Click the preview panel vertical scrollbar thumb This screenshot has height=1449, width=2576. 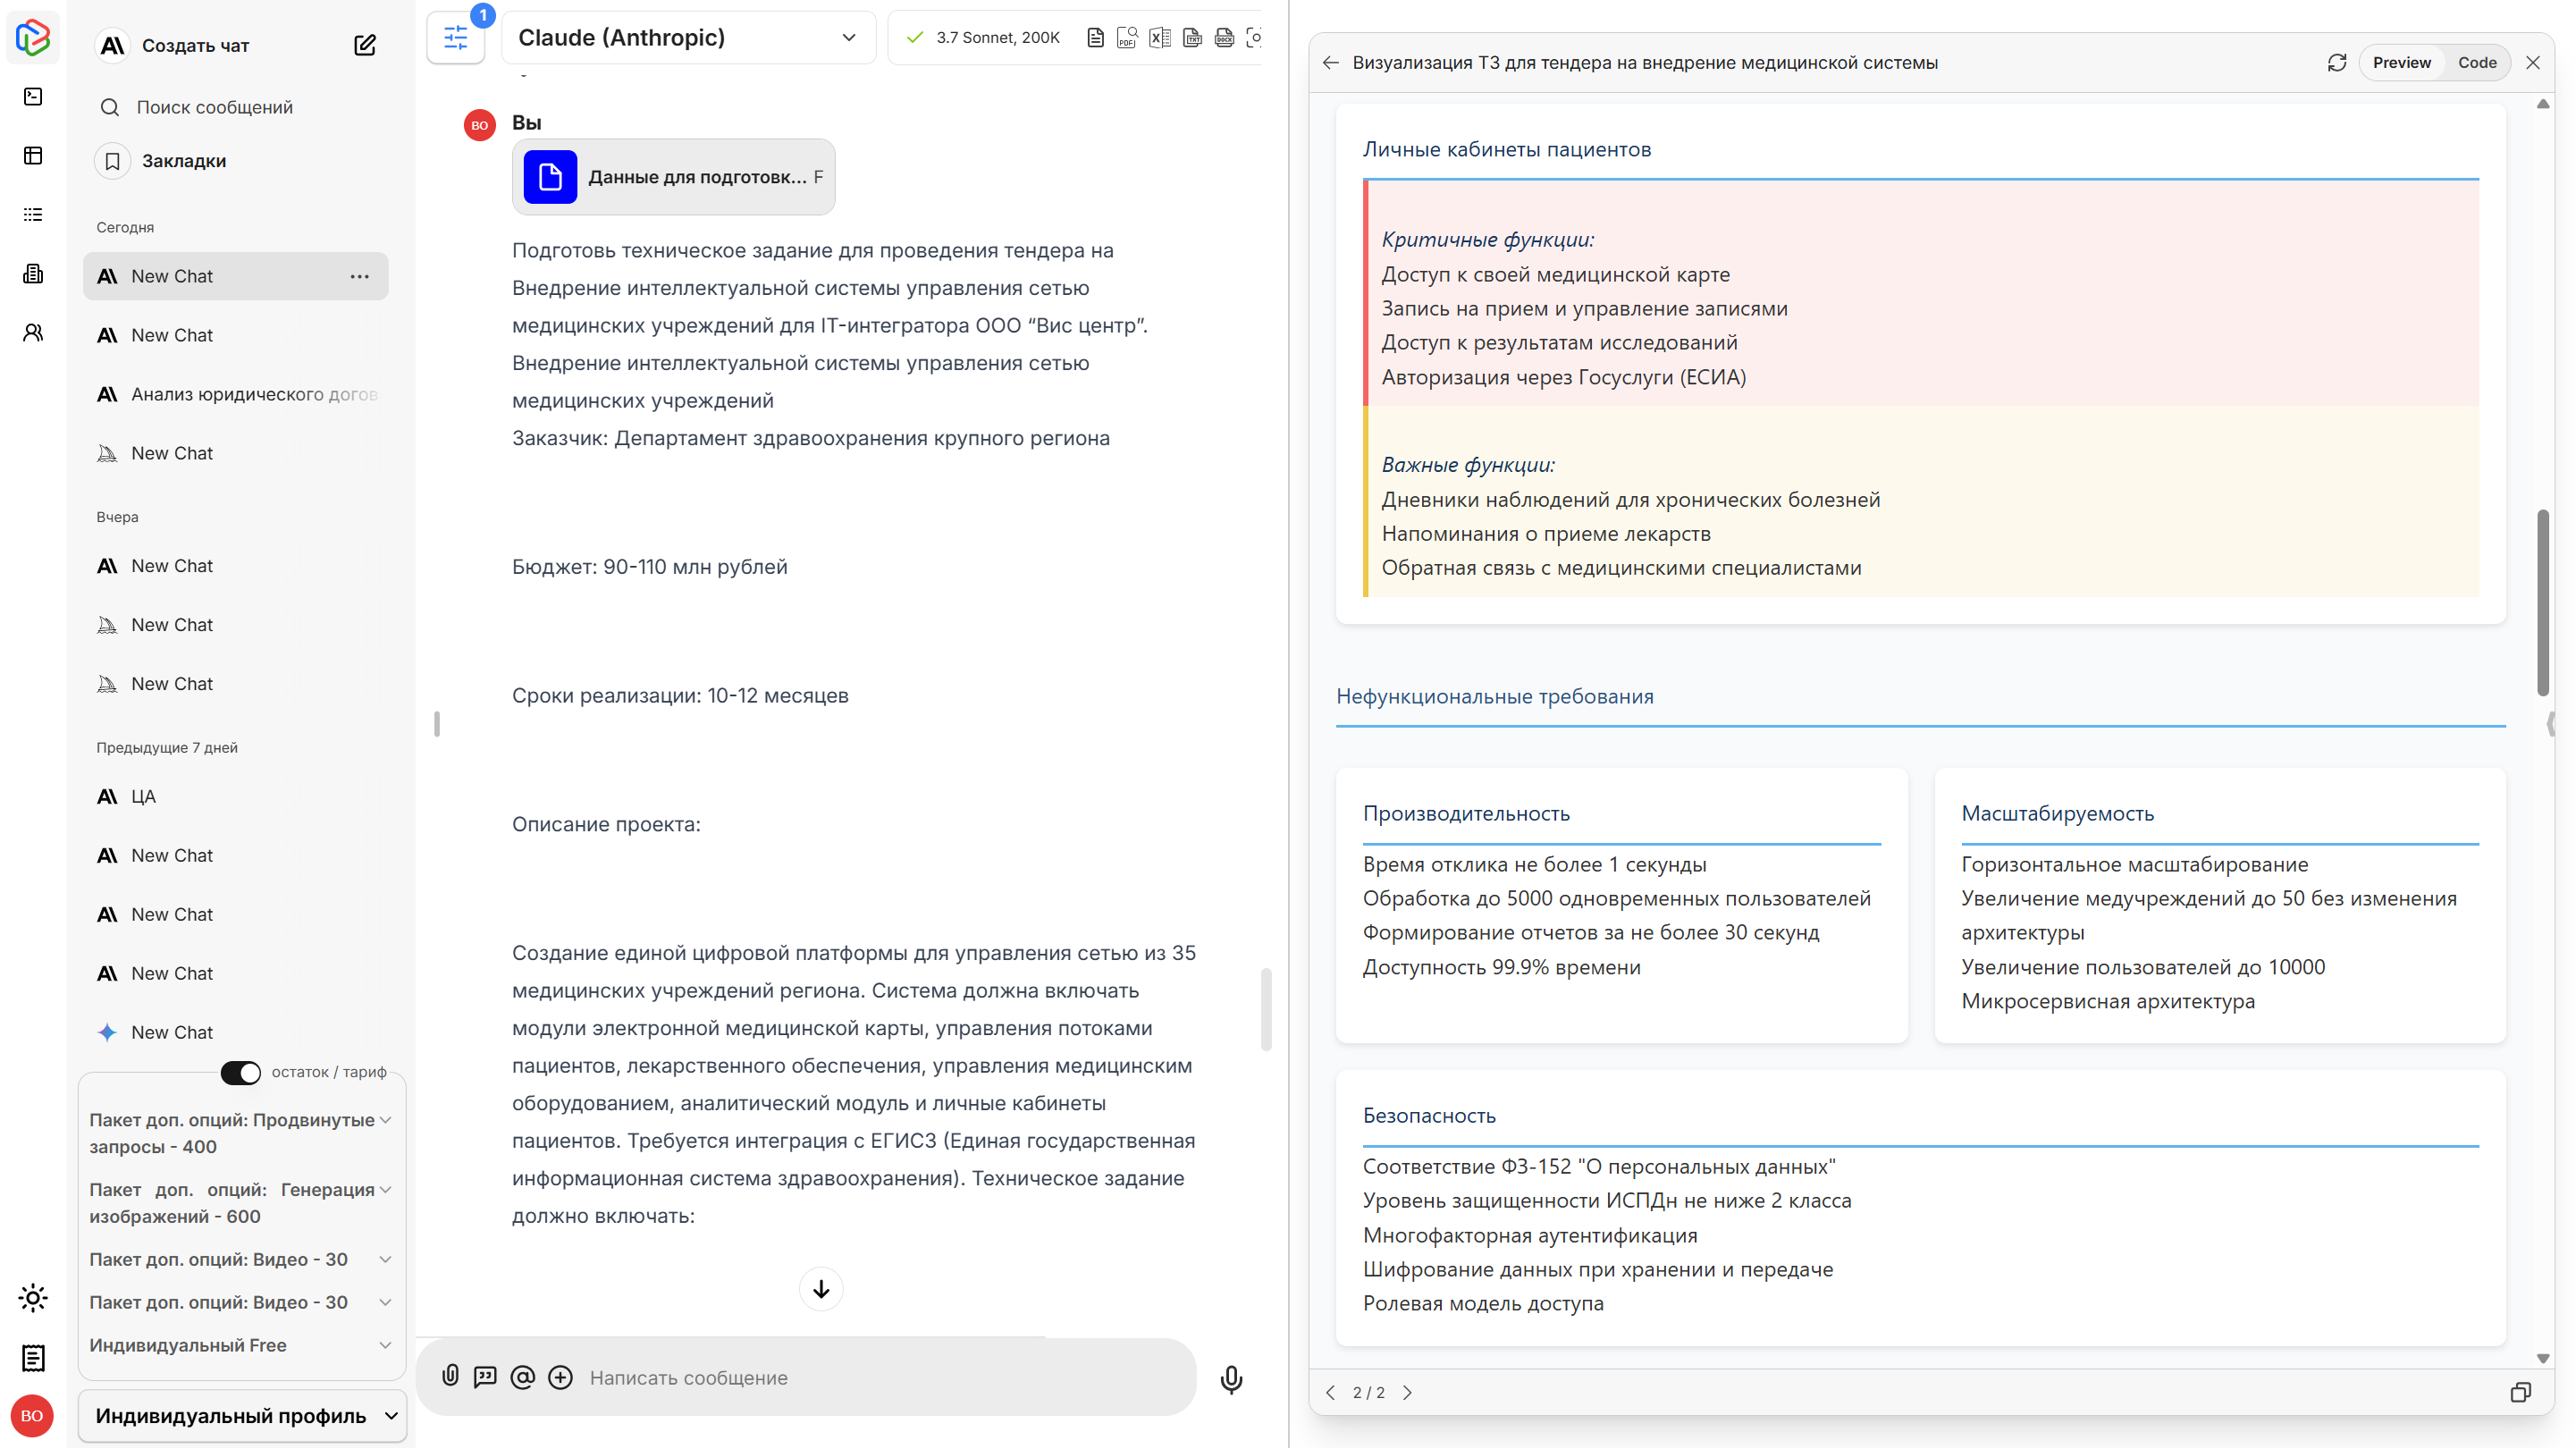pyautogui.click(x=2542, y=603)
